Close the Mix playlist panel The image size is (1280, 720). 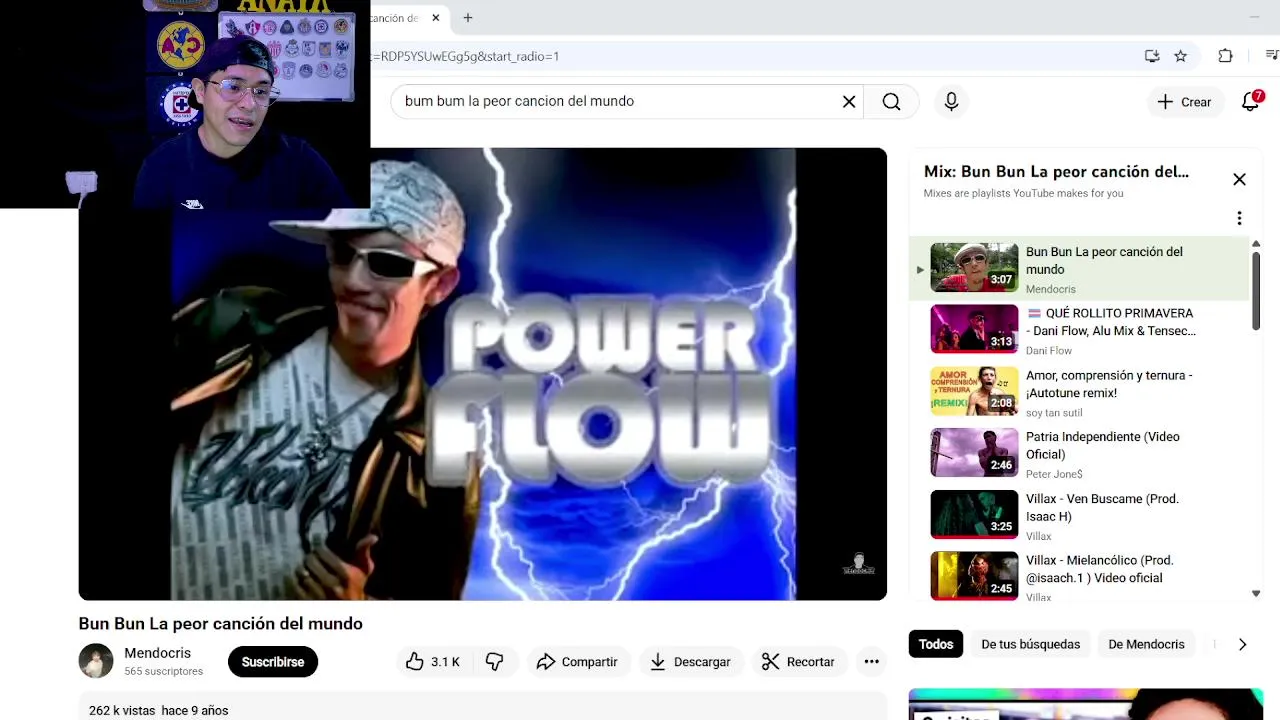point(1239,179)
